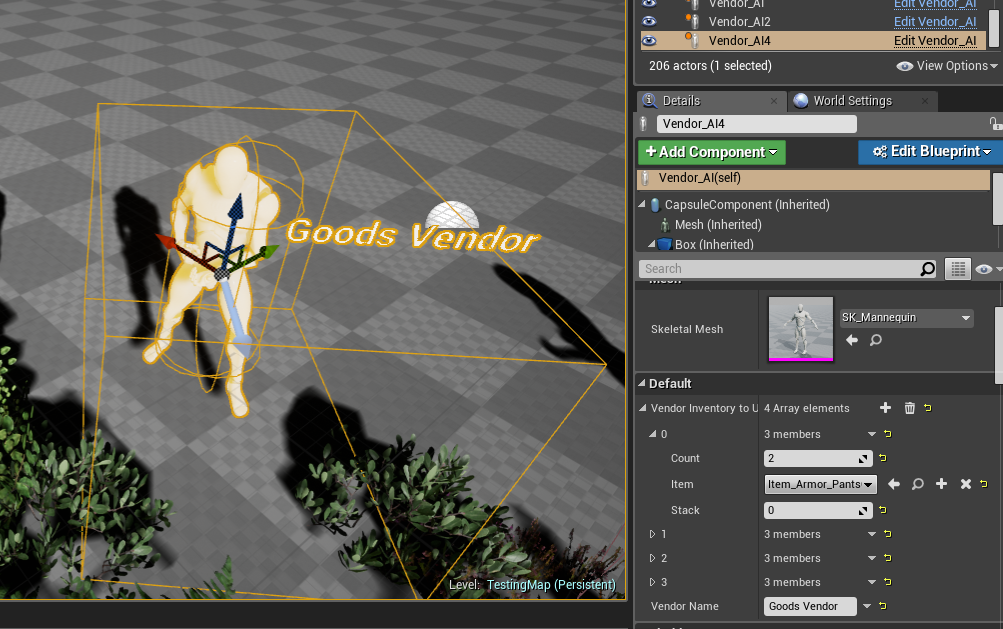The height and width of the screenshot is (629, 1003).
Task: Switch to the Details tab
Action: click(x=681, y=100)
